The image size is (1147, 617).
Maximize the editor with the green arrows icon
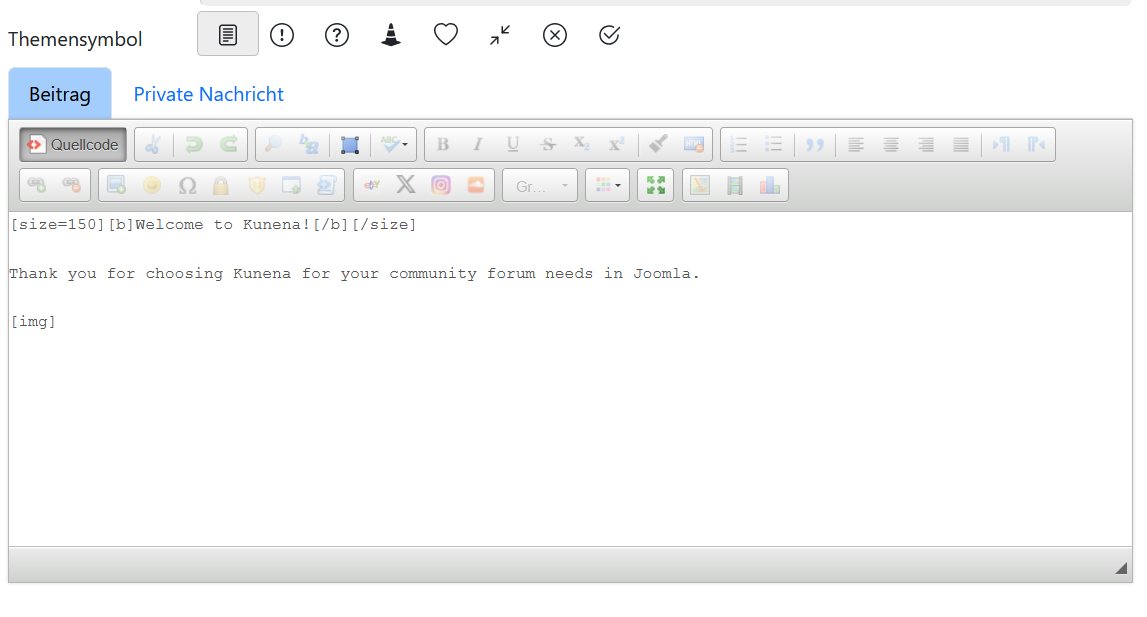coord(655,186)
